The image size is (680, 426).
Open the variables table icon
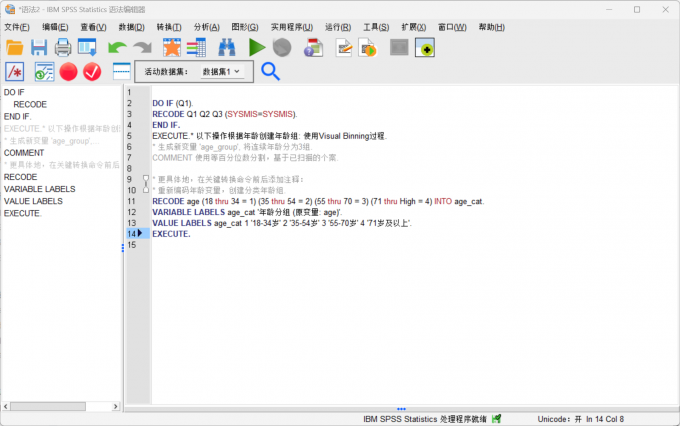coord(196,47)
